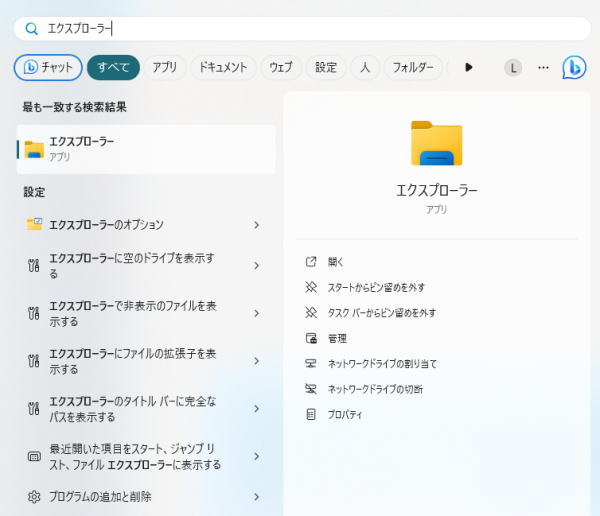This screenshot has width=600, height=516.
Task: Click the disconnect network drive icon
Action: [x=311, y=389]
